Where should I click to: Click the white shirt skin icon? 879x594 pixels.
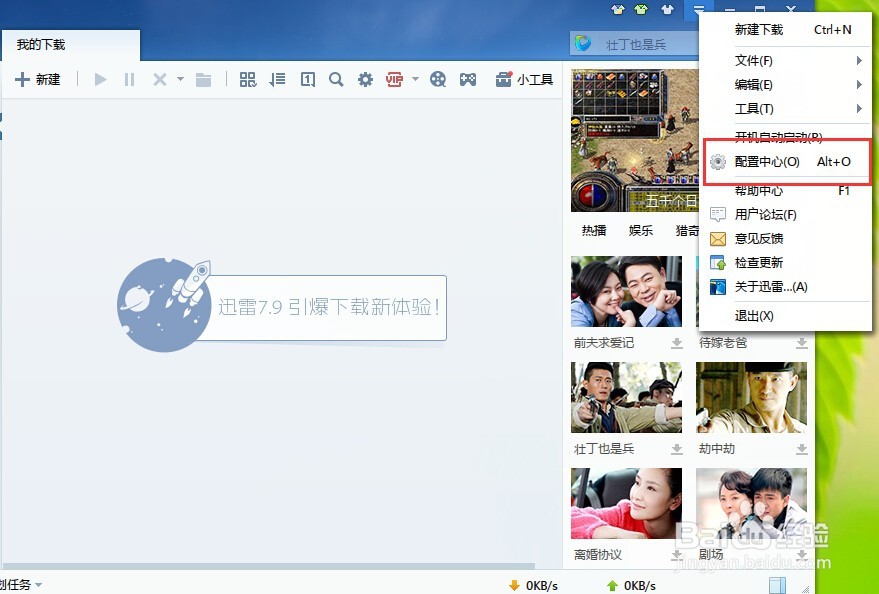pos(667,9)
